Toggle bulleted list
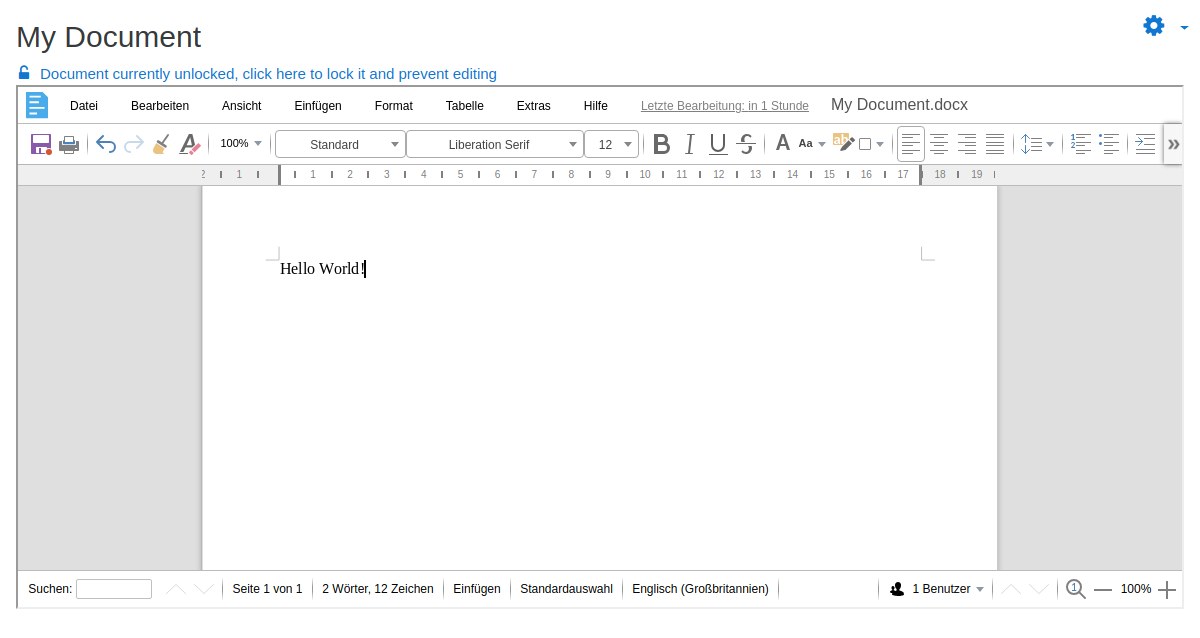Image resolution: width=1200 pixels, height=638 pixels. (x=1109, y=144)
